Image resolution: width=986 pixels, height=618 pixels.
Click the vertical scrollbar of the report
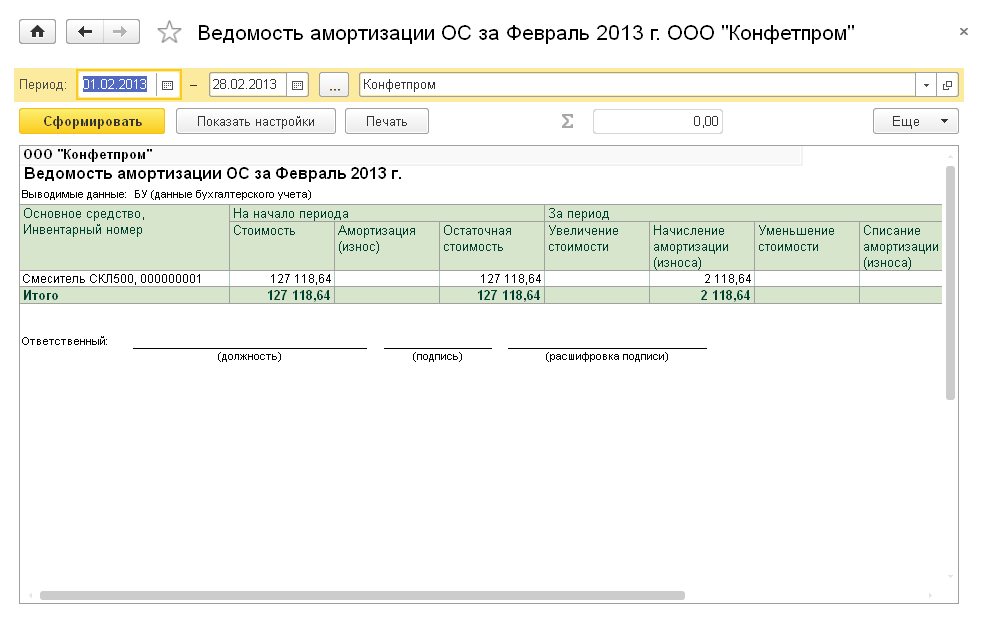(950, 283)
